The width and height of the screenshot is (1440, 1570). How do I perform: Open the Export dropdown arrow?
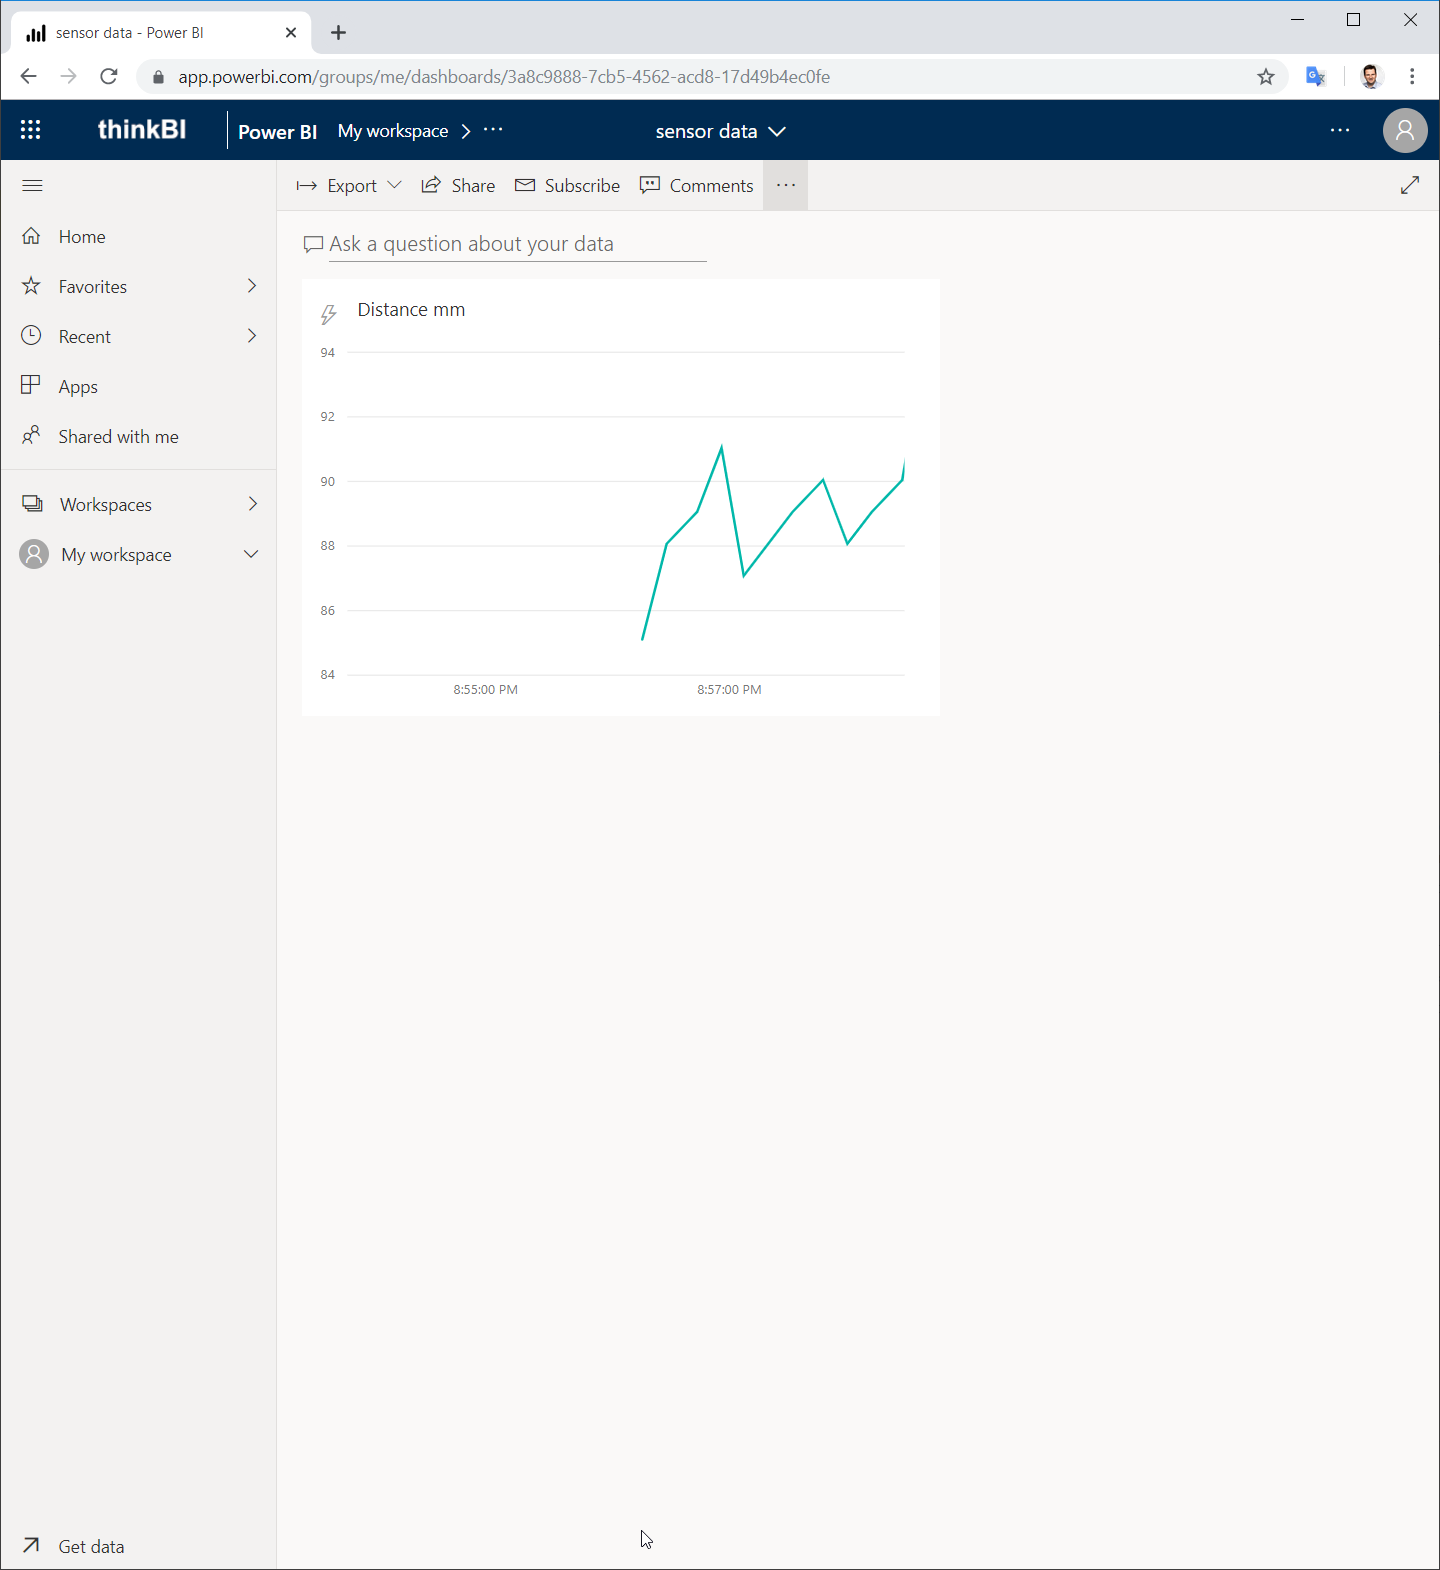[x=394, y=185]
